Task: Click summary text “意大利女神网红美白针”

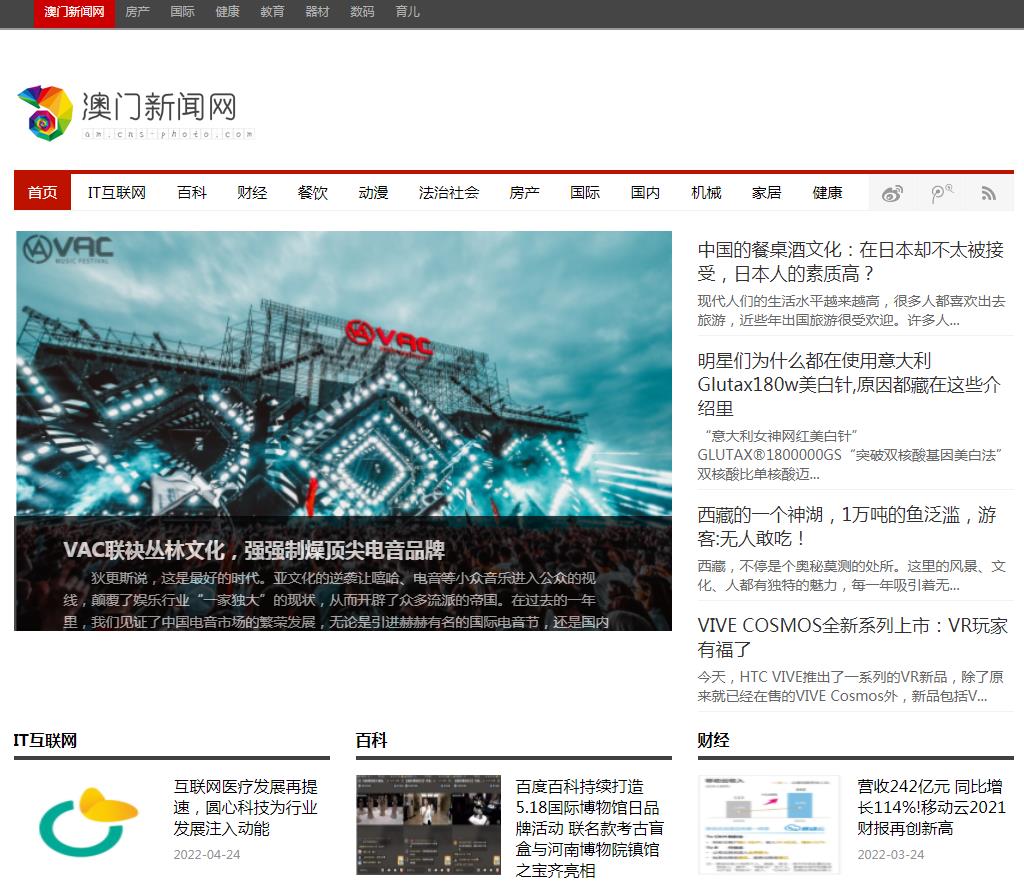Action: pyautogui.click(x=850, y=455)
